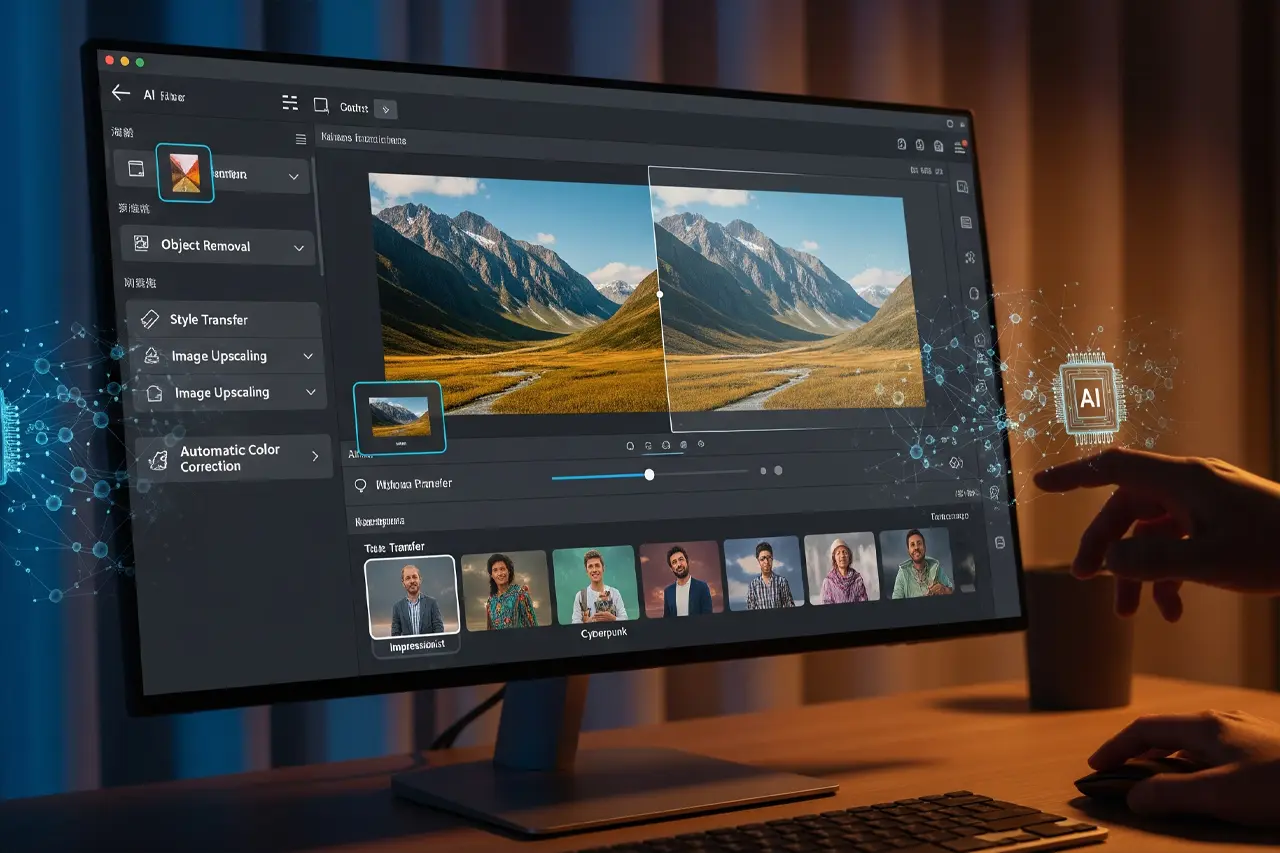This screenshot has width=1280, height=853.
Task: Open the Automatic Color Correction tool
Action: click(230, 457)
